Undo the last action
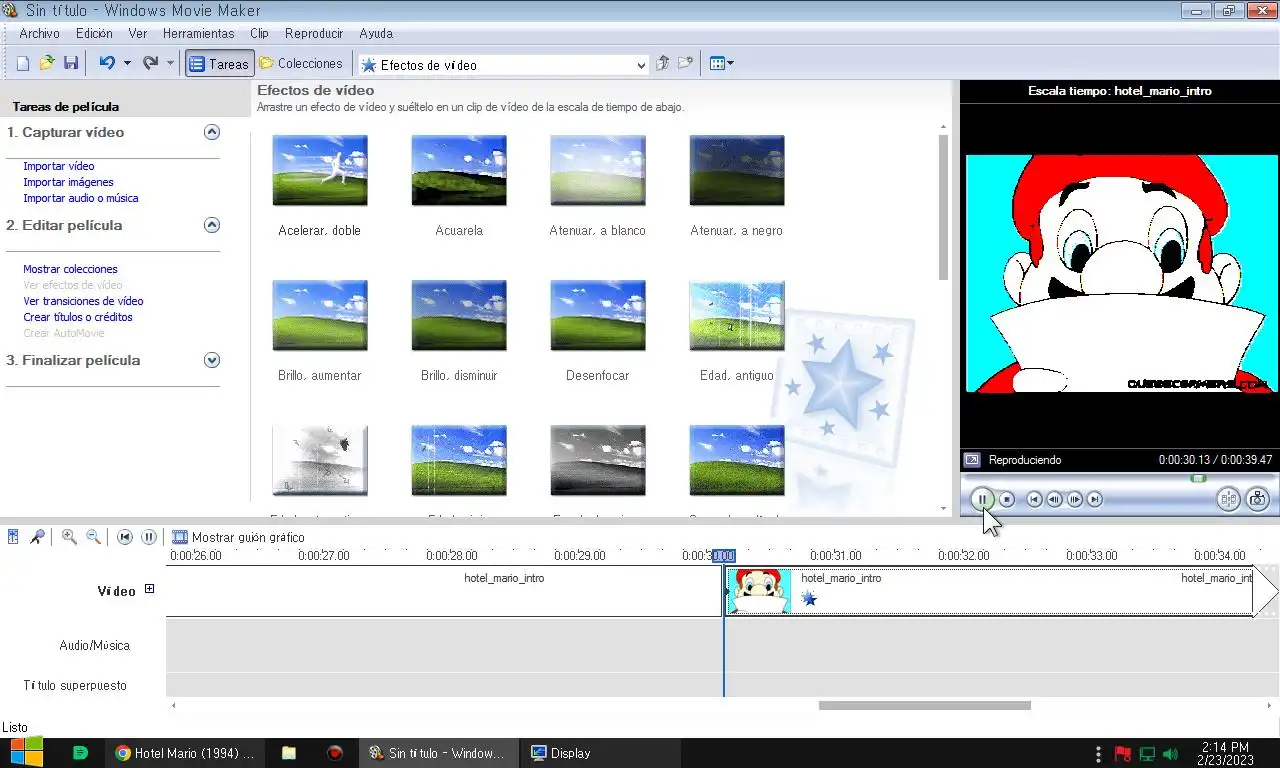The height and width of the screenshot is (768, 1280). click(x=107, y=63)
